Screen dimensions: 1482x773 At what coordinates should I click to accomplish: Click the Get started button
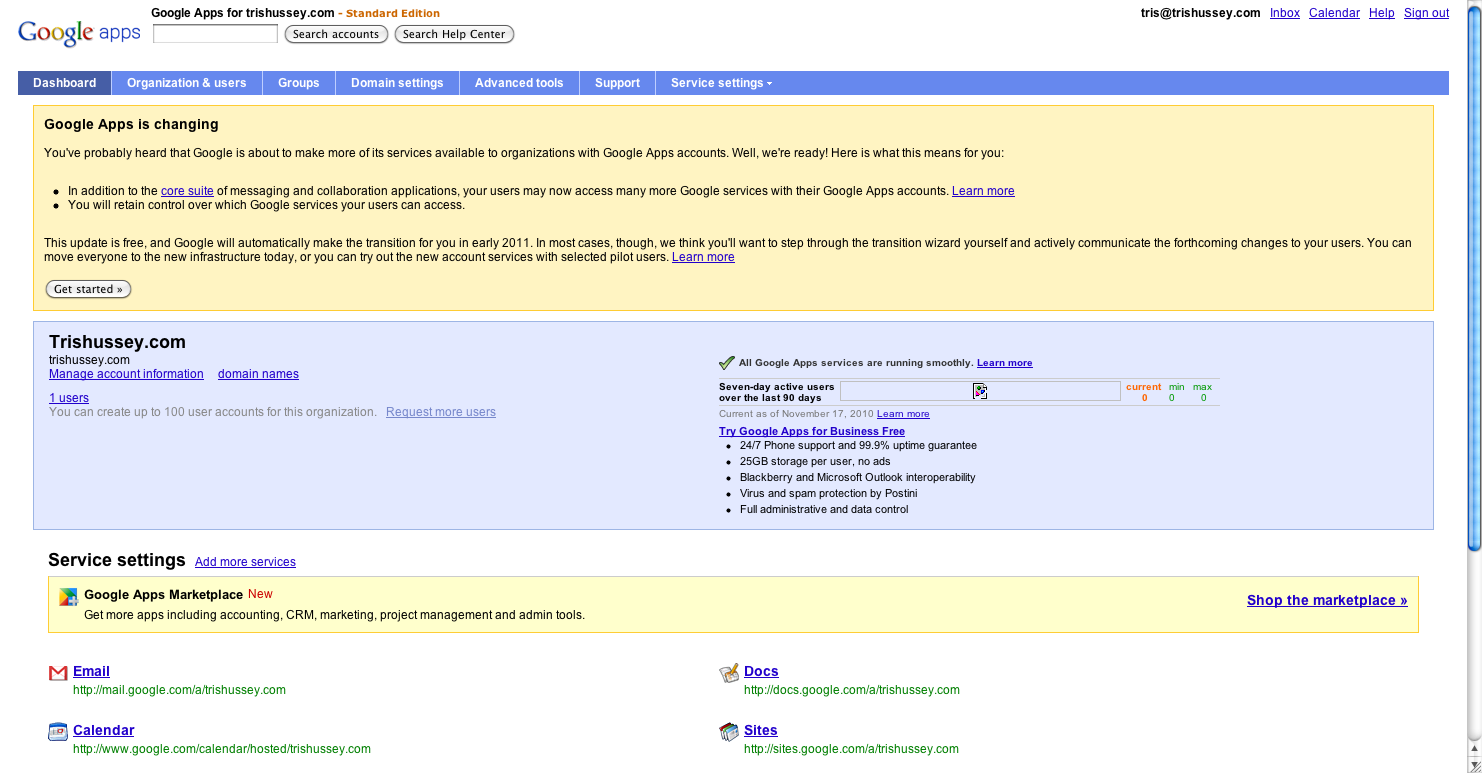point(88,289)
